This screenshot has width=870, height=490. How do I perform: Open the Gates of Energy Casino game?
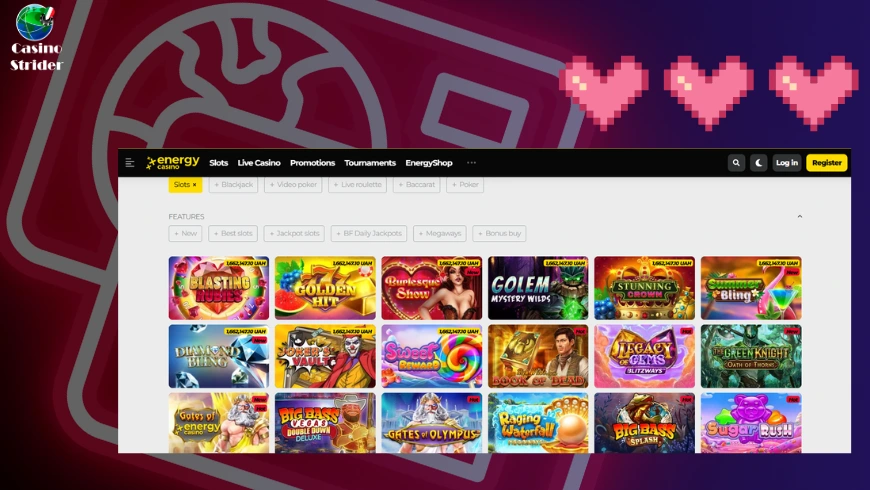219,423
